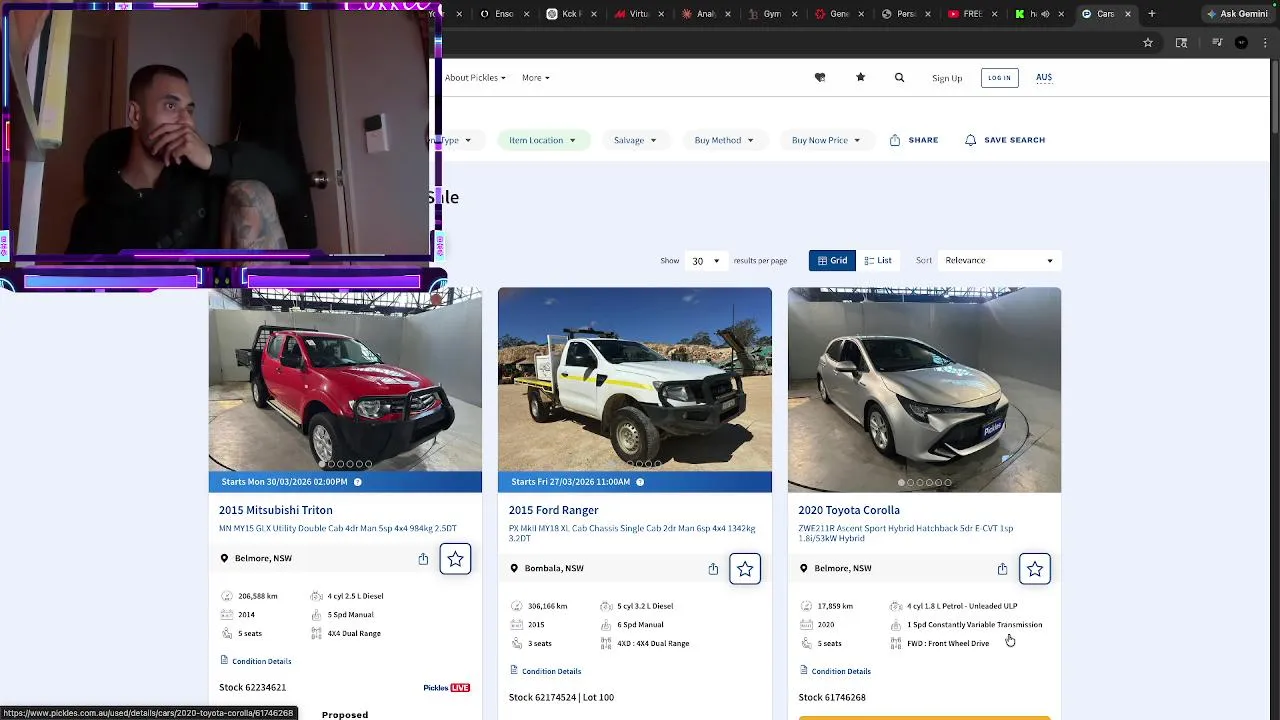Image resolution: width=1280 pixels, height=720 pixels.
Task: Open the search magnifier icon in header
Action: [899, 77]
